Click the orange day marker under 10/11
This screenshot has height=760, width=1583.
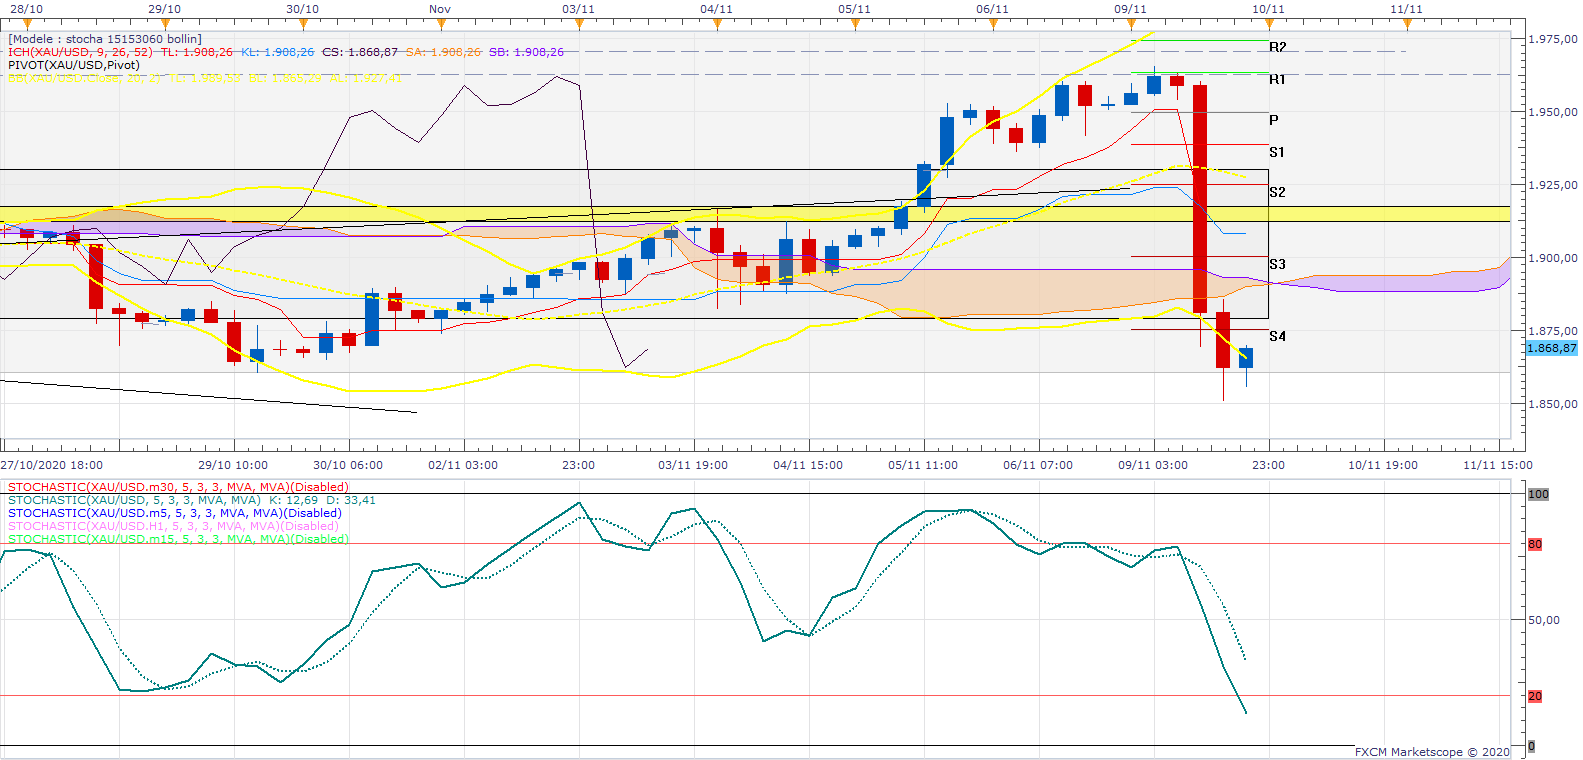click(1269, 23)
